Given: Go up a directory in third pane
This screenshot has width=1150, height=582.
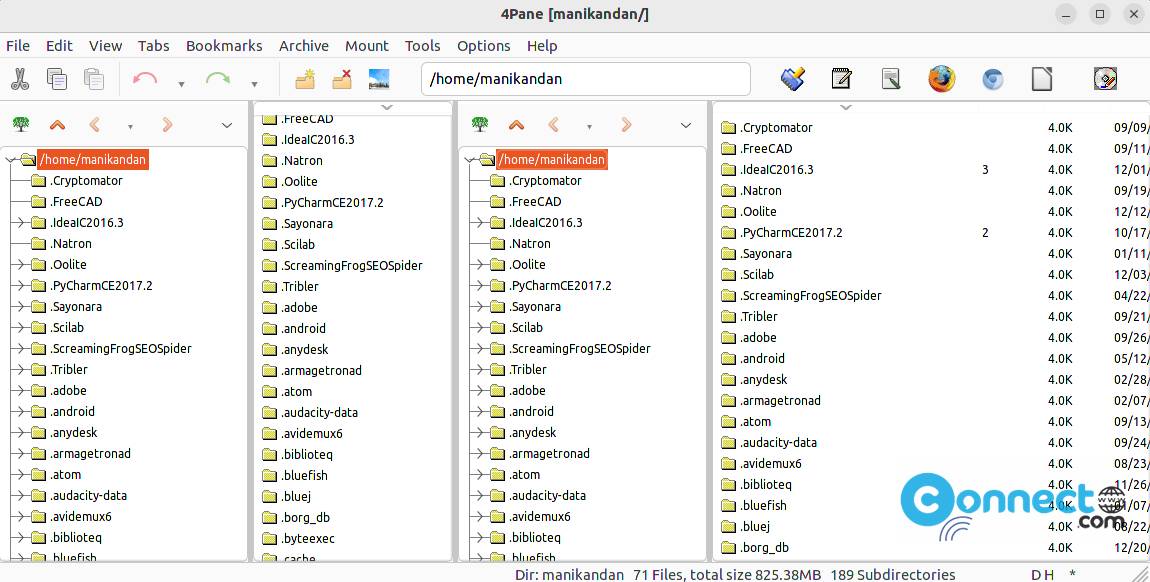Looking at the screenshot, I should click(x=516, y=125).
